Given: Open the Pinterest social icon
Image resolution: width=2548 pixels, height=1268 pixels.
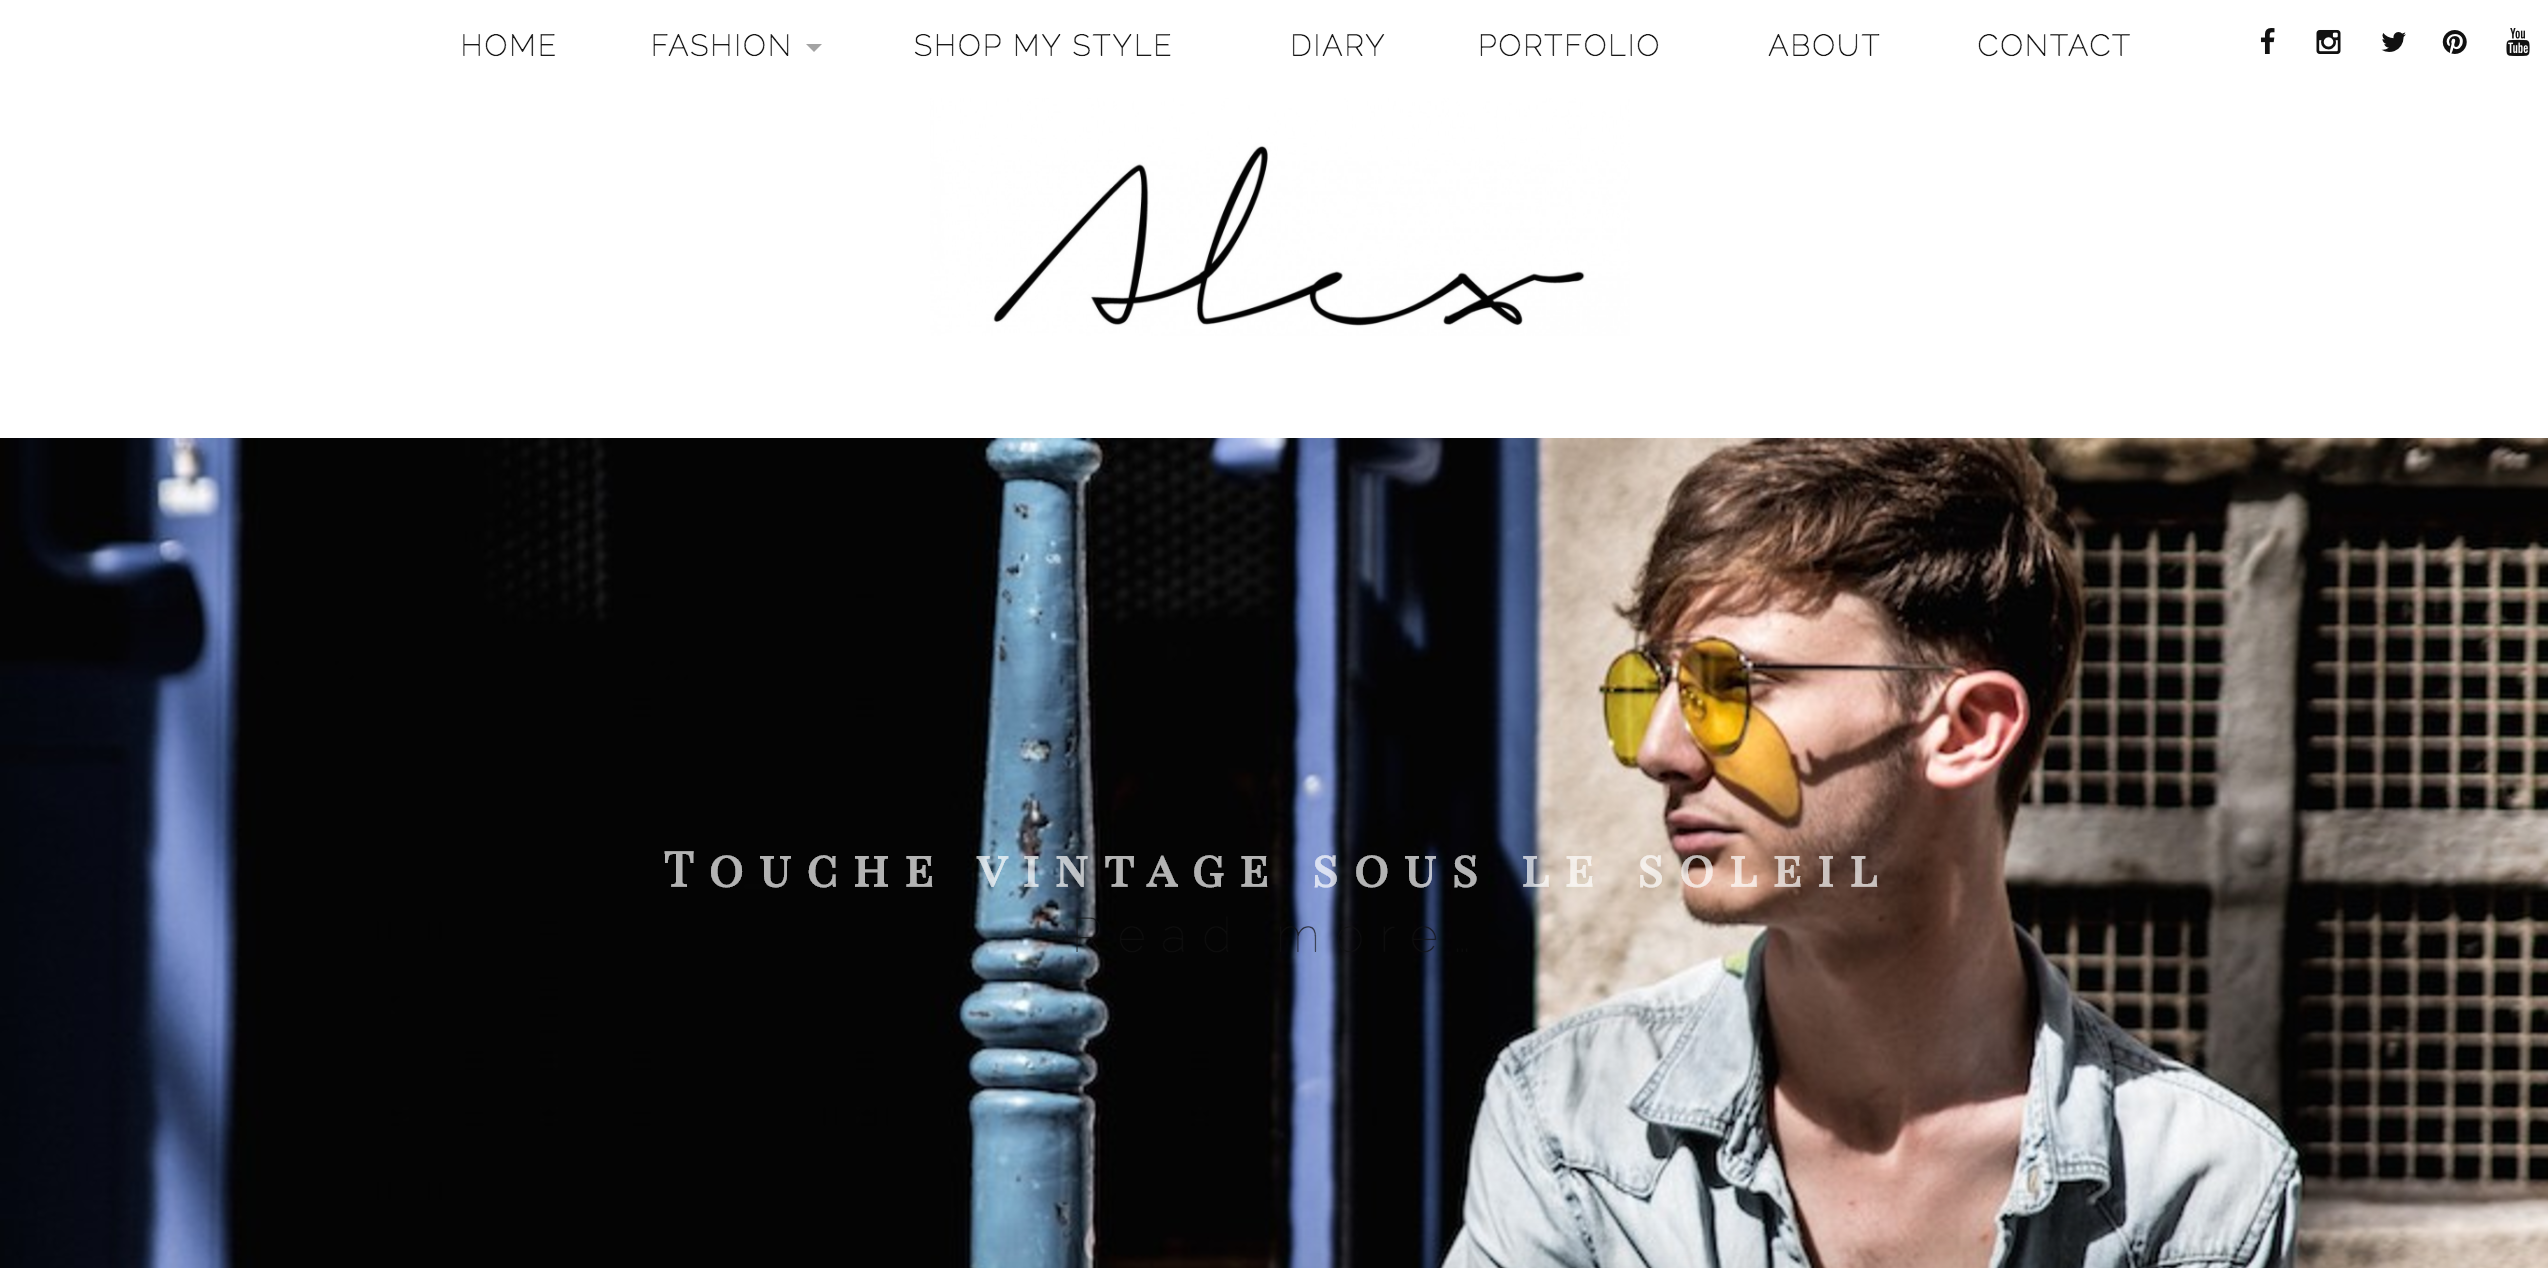Looking at the screenshot, I should 2454,42.
